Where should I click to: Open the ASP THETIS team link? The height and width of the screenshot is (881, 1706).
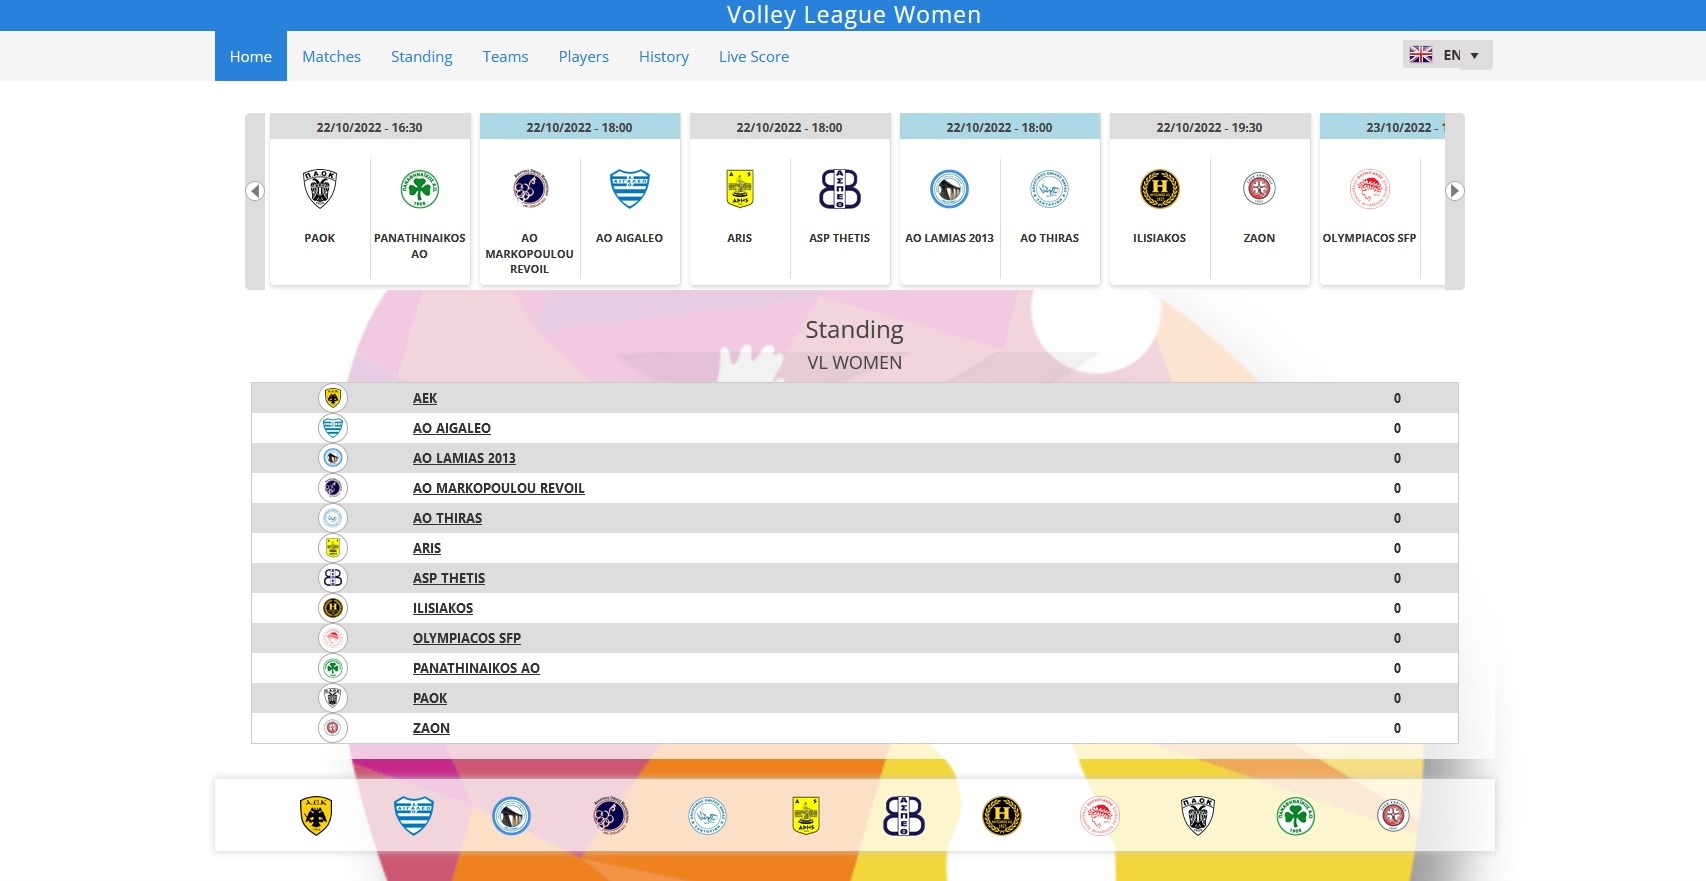pos(449,578)
